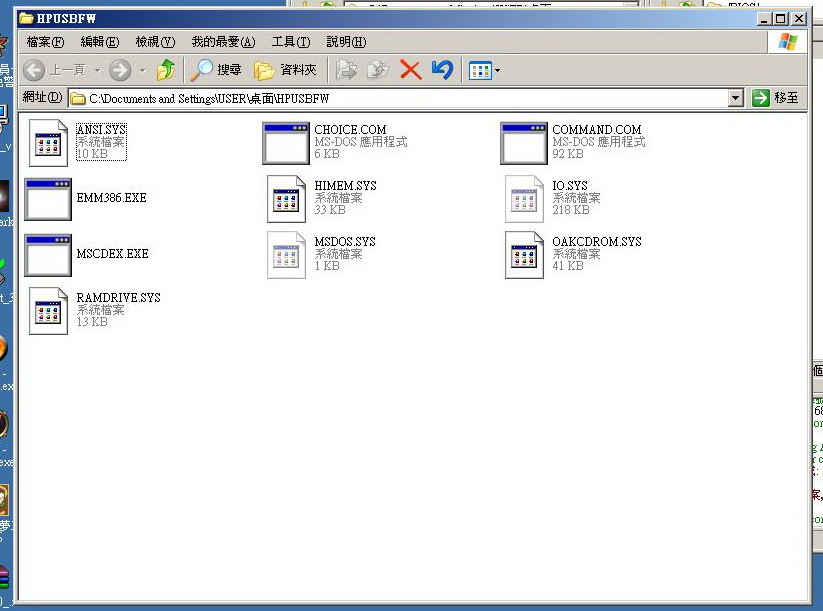Select the EMM386.EXE file icon
The height and width of the screenshot is (611, 823).
coord(48,199)
